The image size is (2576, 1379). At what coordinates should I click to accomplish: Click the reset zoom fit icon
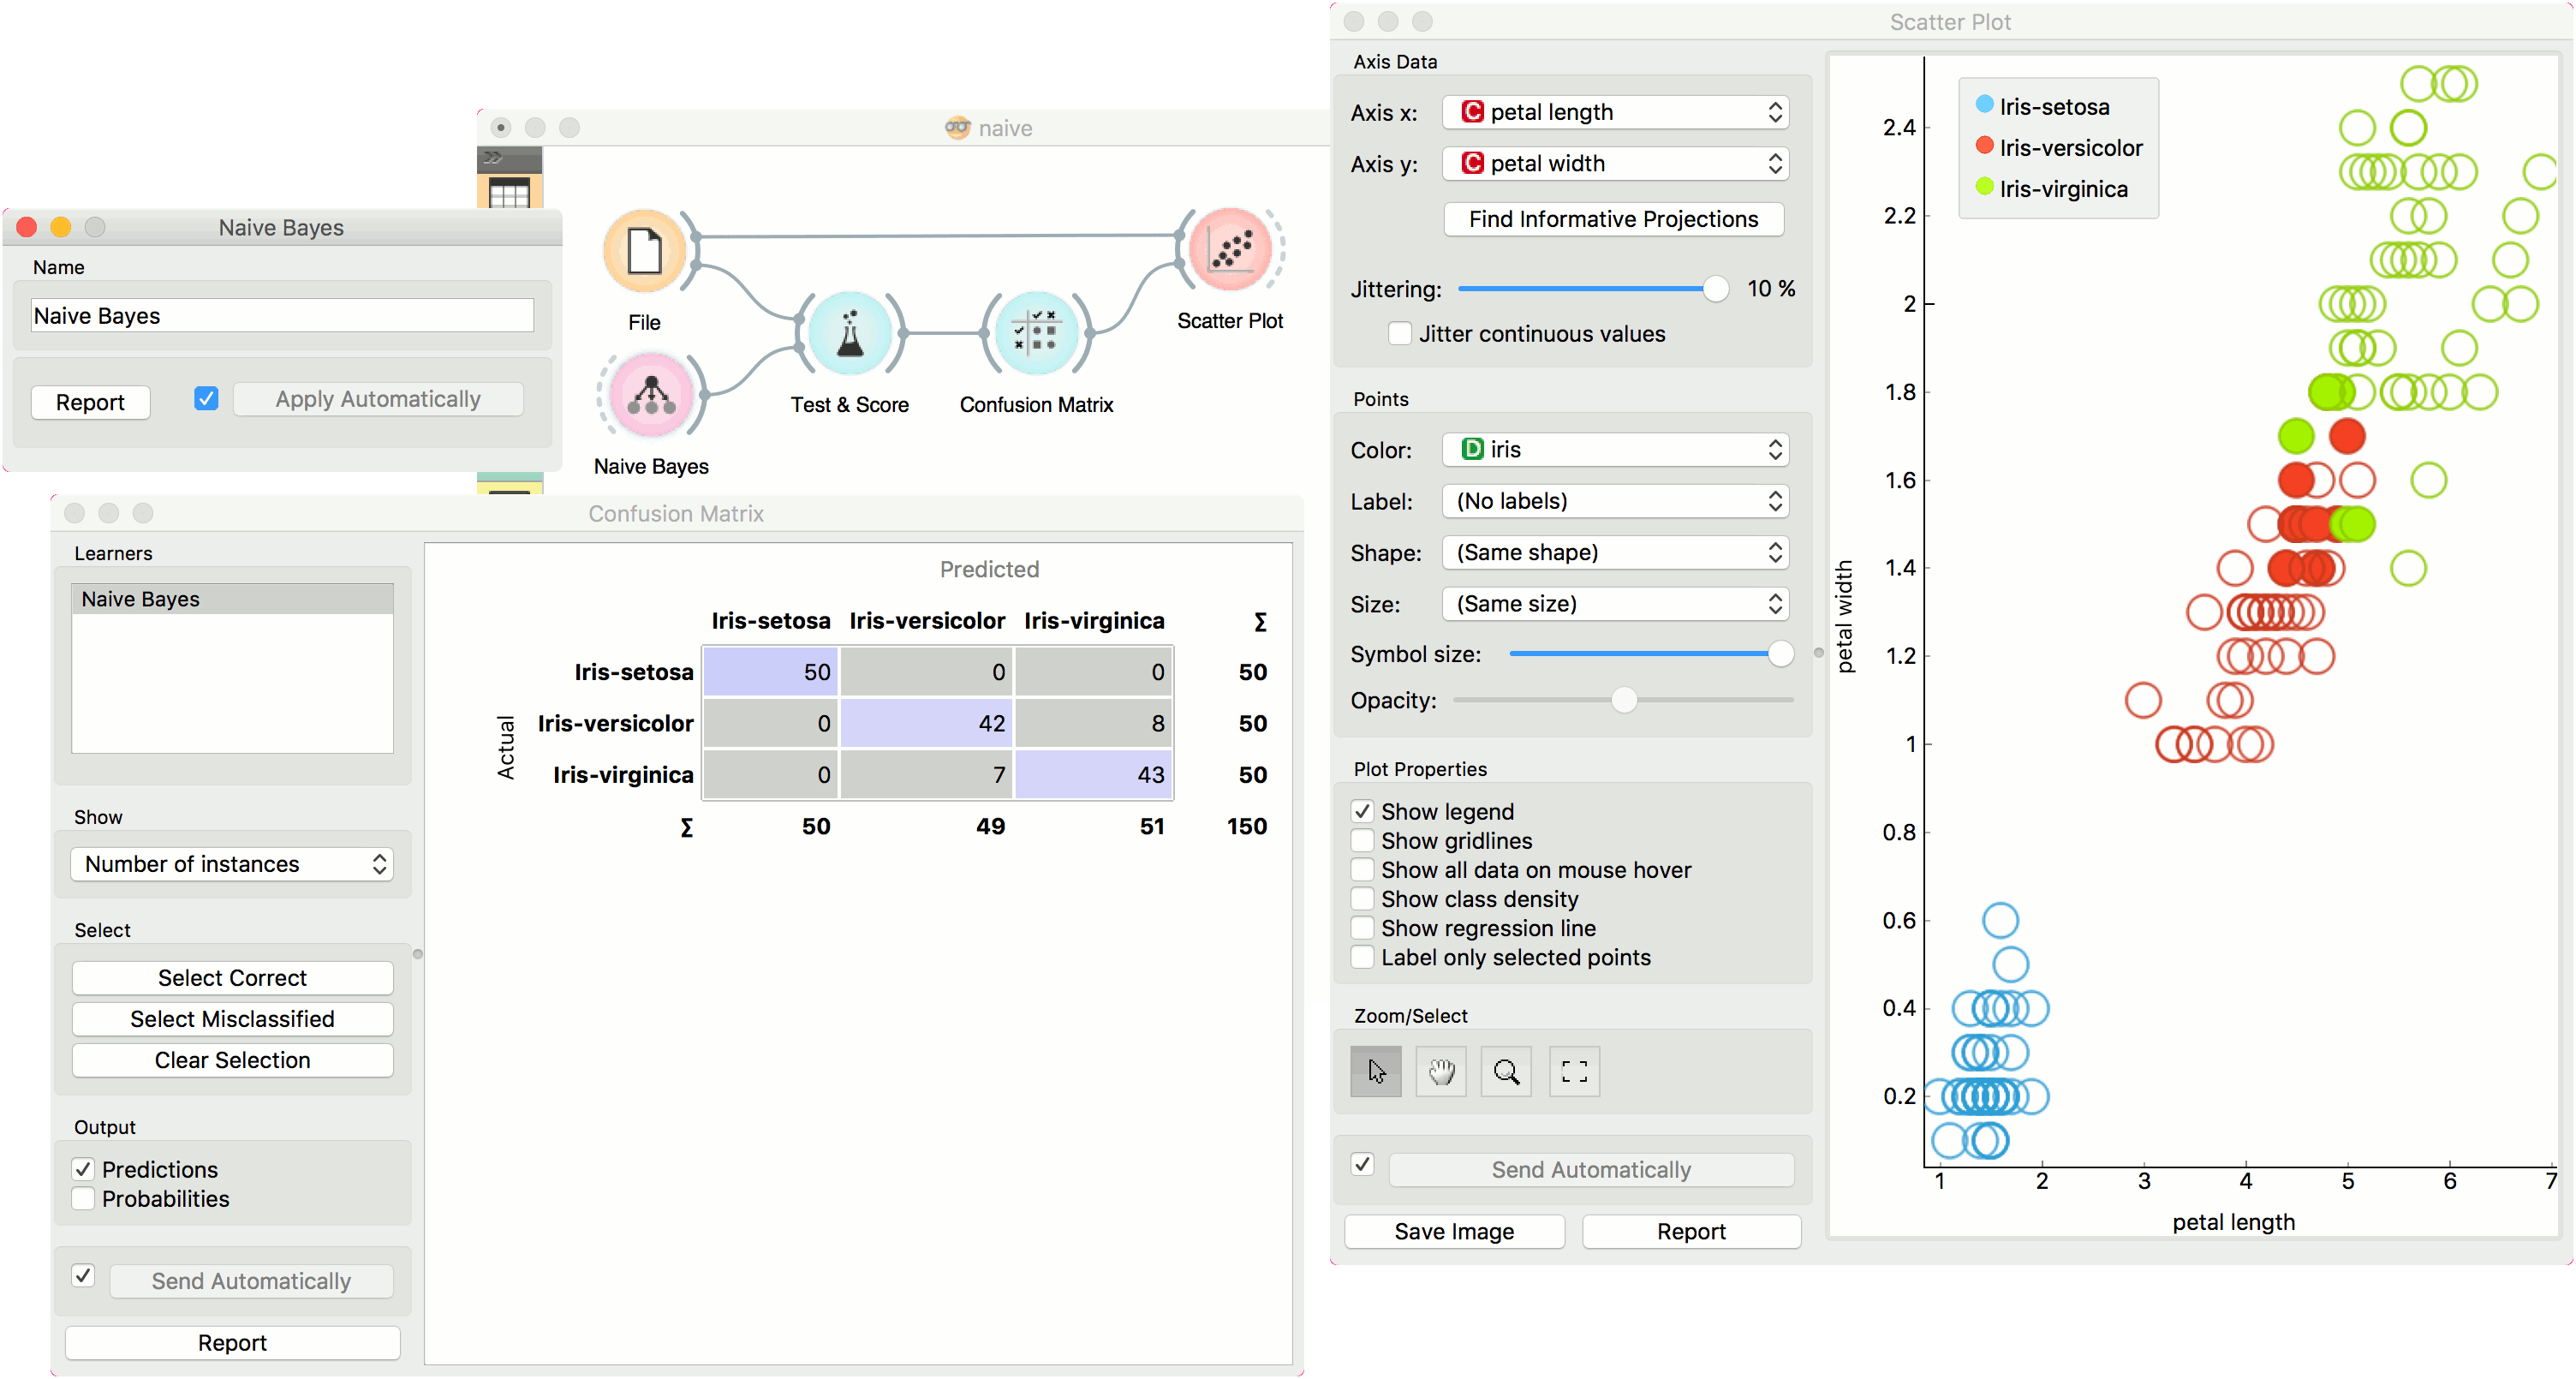pos(1573,1072)
